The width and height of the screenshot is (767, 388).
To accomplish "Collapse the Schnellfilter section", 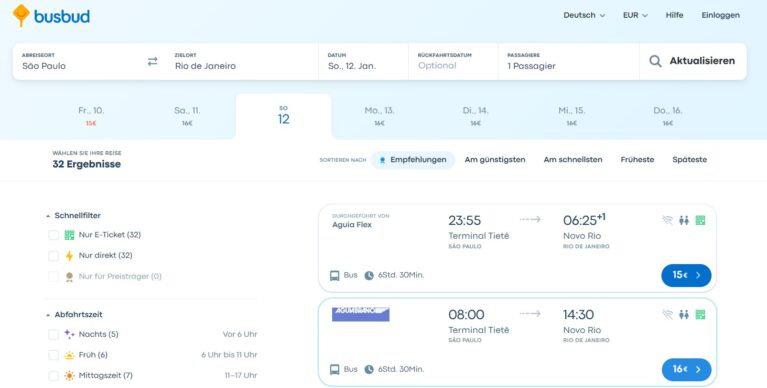I will click(73, 215).
